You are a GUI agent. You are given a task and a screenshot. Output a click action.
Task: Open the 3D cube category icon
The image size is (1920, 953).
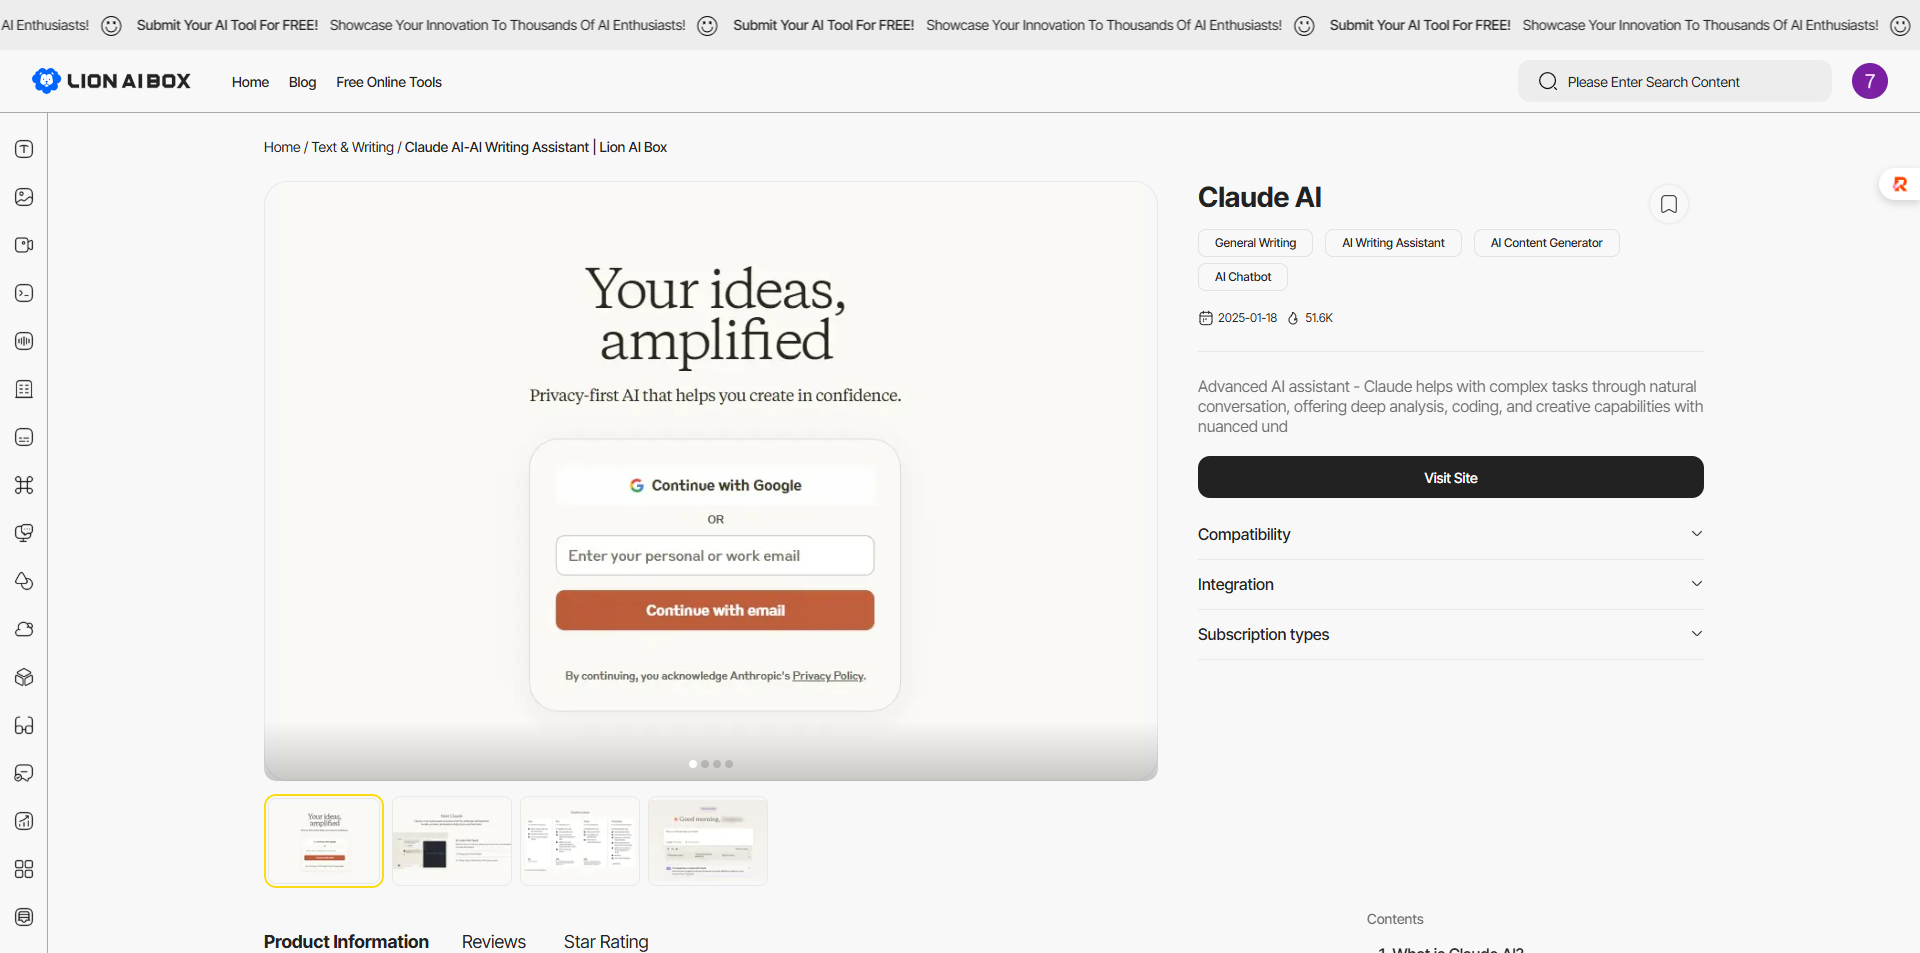[x=24, y=677]
